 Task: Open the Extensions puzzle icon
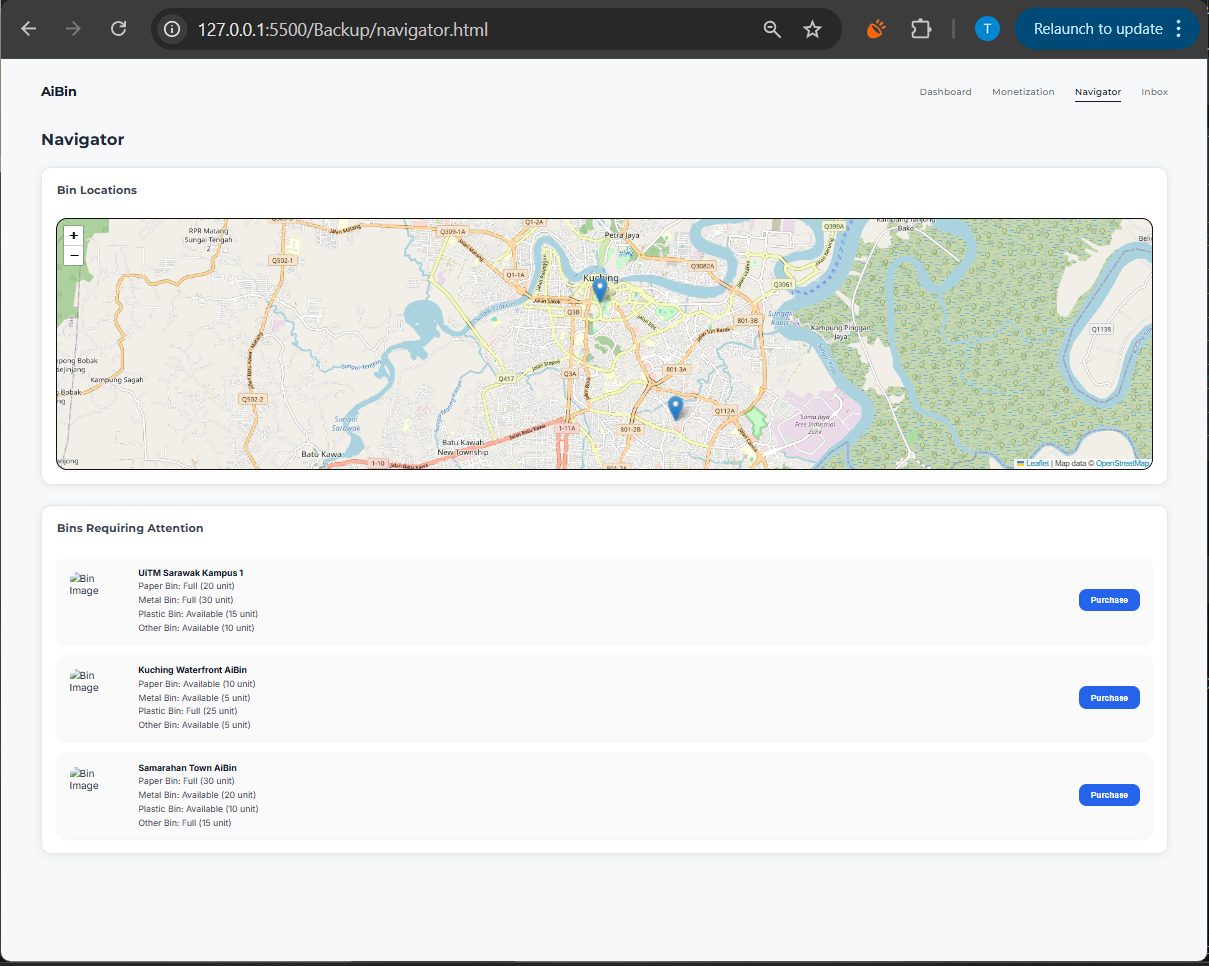tap(921, 29)
